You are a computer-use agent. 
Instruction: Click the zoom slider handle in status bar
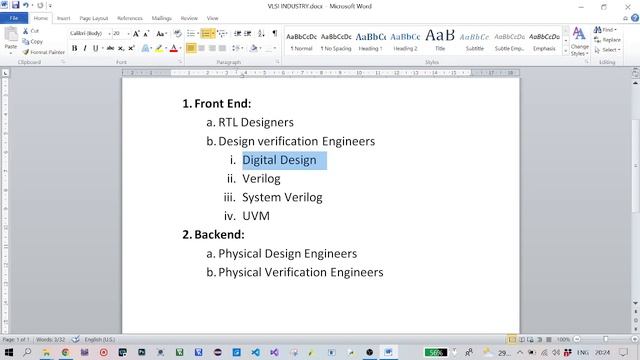click(606, 339)
